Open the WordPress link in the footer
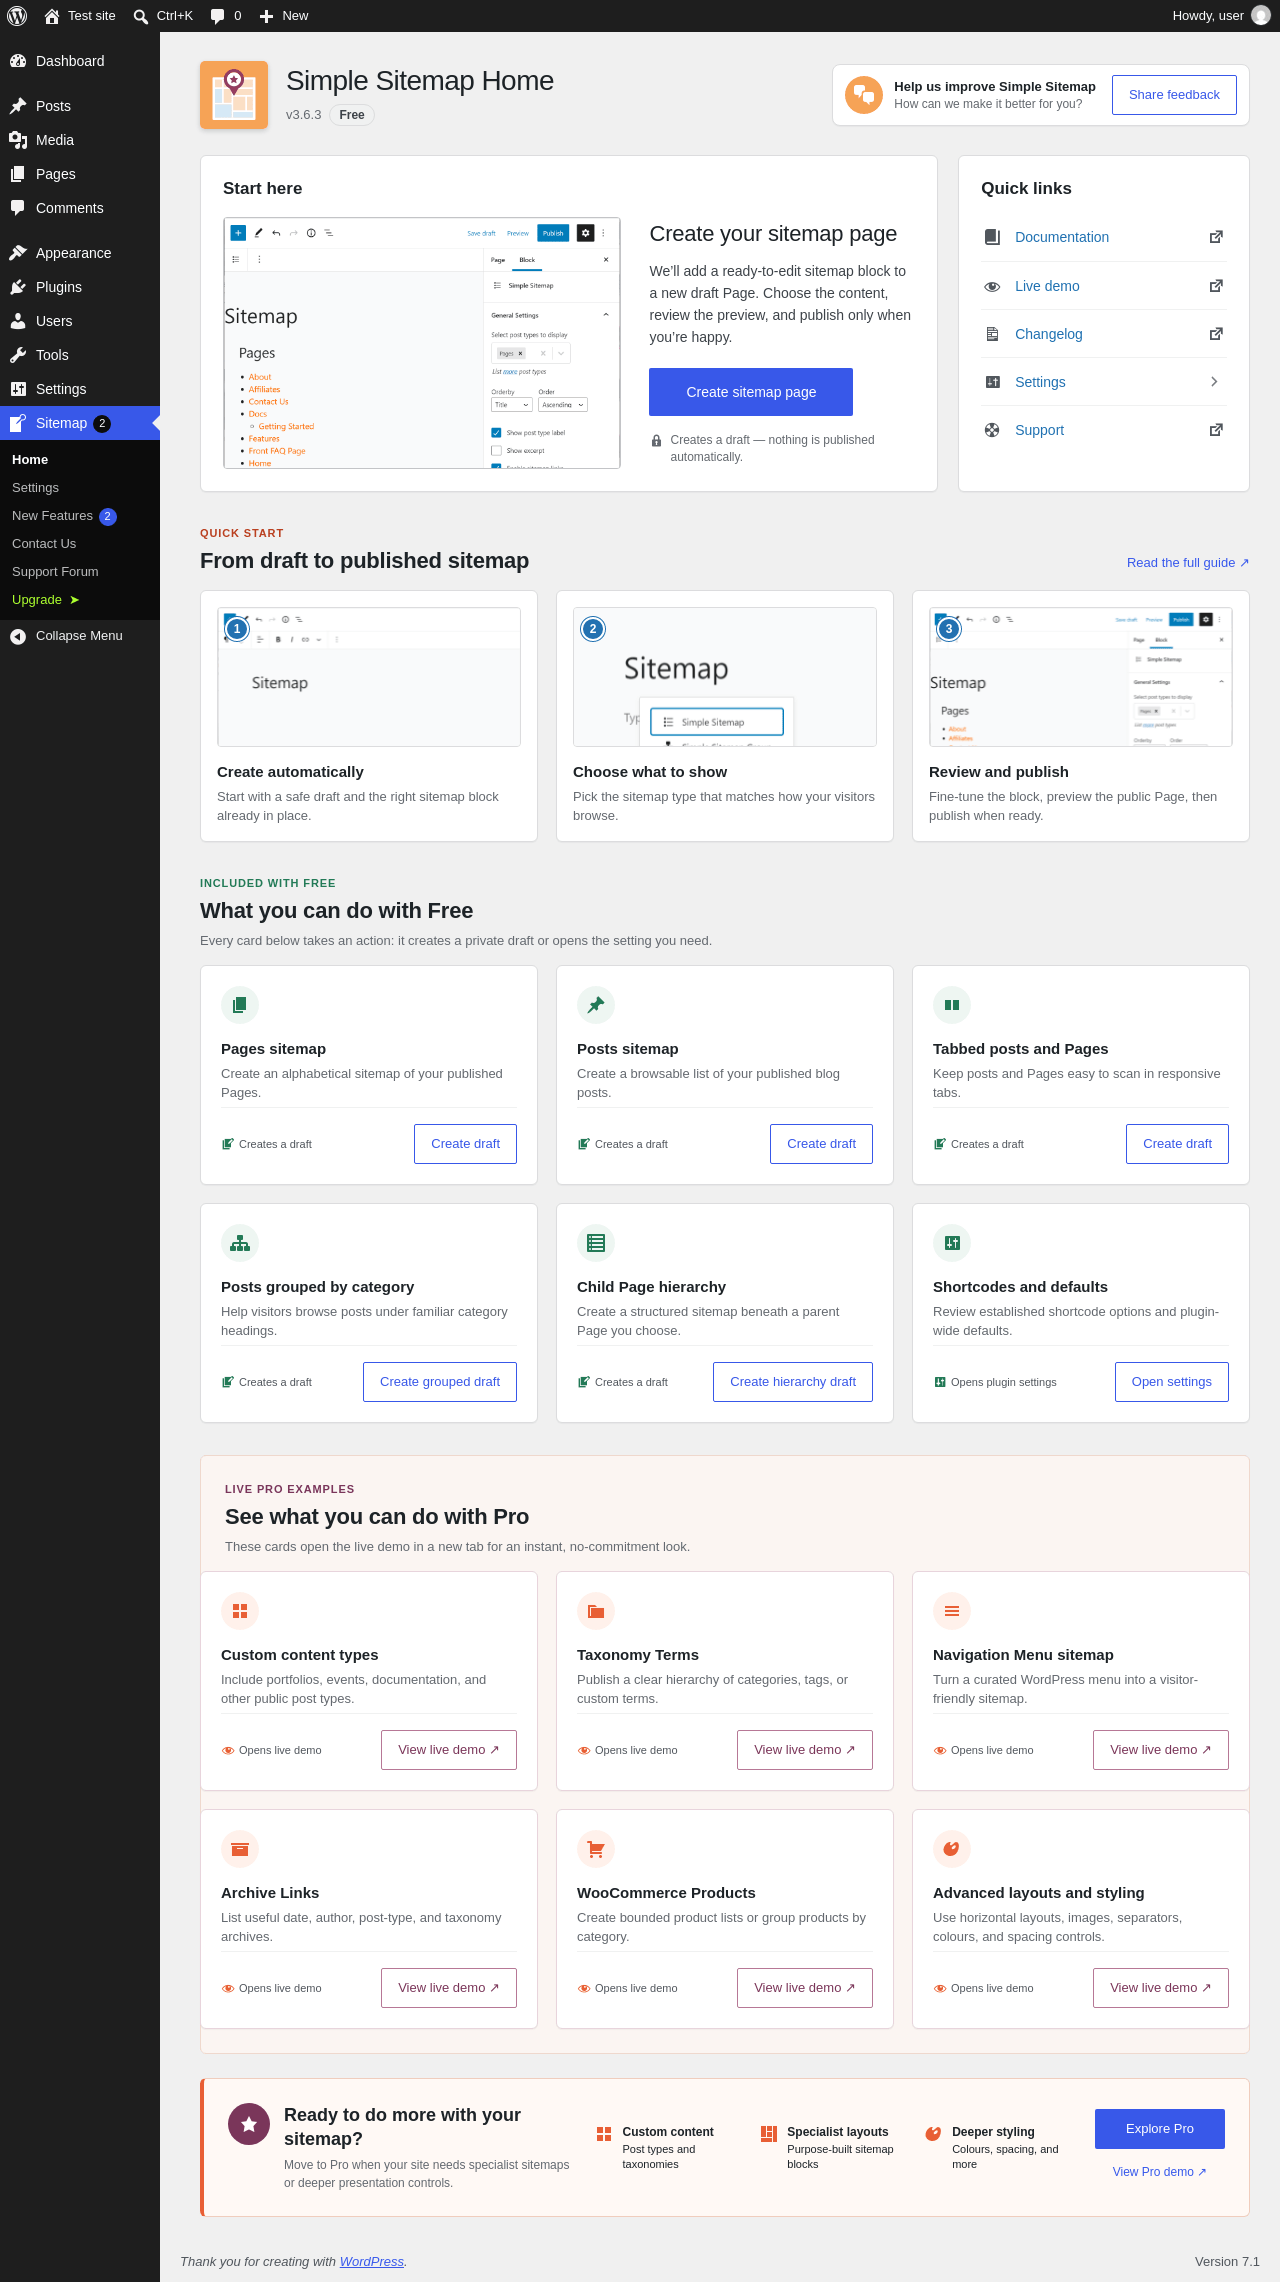The height and width of the screenshot is (2282, 1280). tap(372, 2262)
